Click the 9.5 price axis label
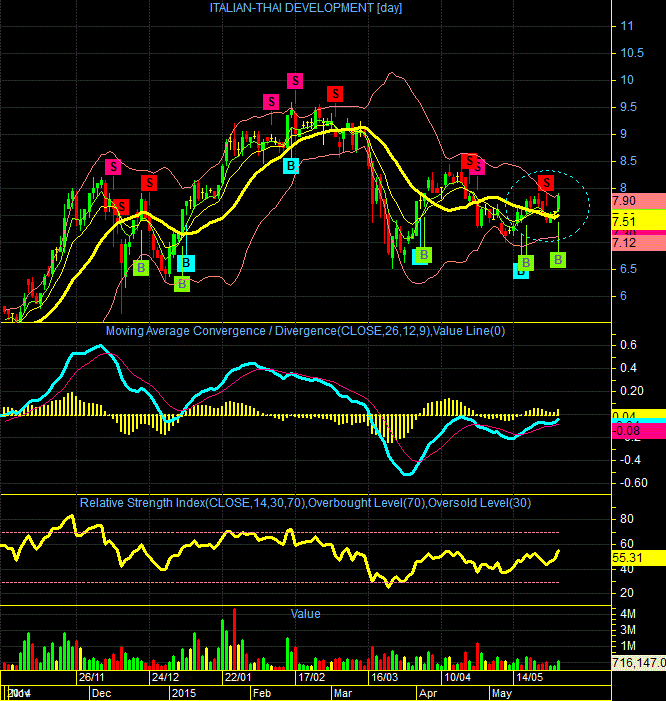Viewport: 666px width, 701px height. pyautogui.click(x=628, y=107)
